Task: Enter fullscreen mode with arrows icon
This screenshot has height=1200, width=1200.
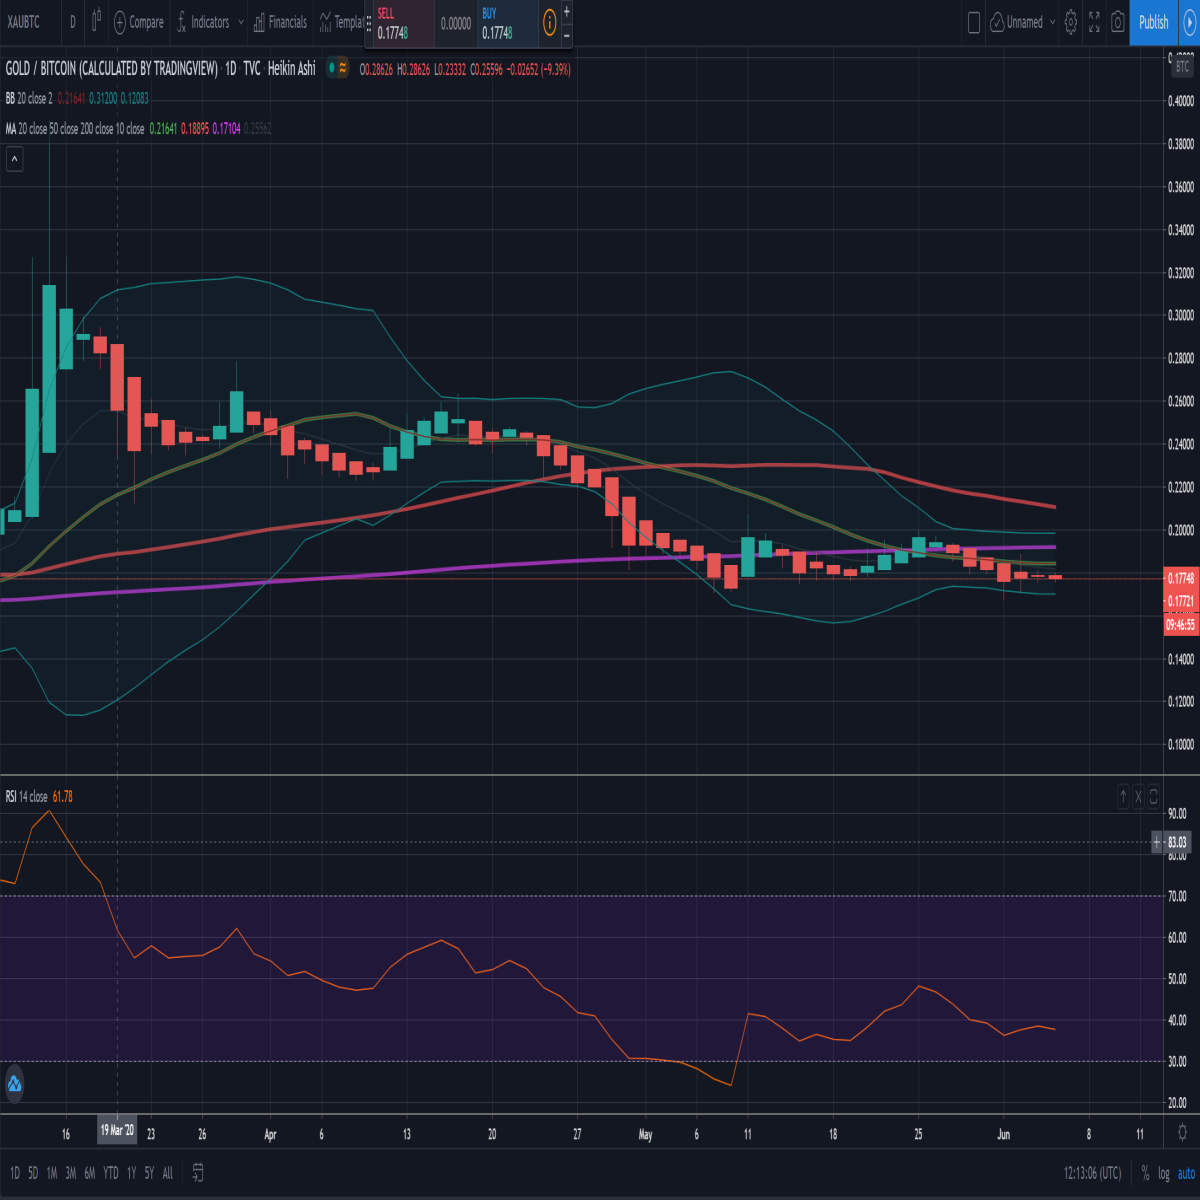Action: coord(1094,22)
